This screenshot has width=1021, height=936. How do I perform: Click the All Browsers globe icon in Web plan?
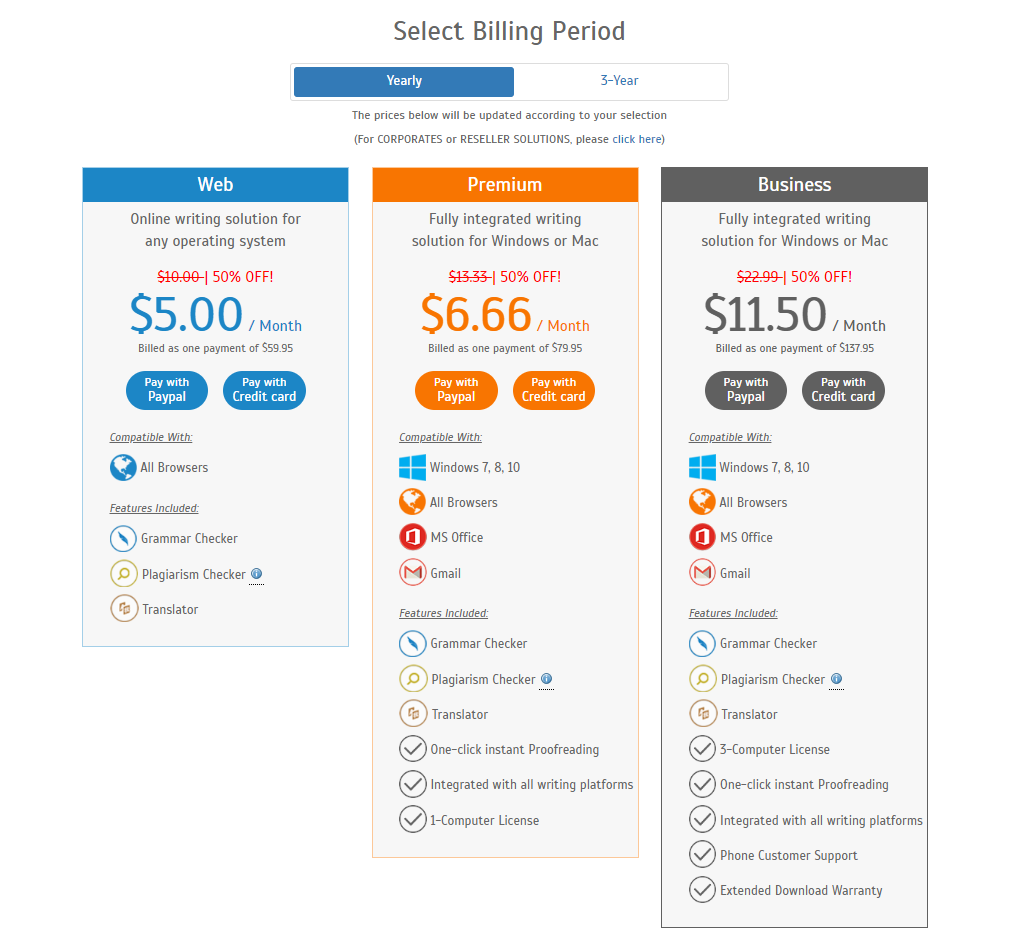pyautogui.click(x=123, y=467)
